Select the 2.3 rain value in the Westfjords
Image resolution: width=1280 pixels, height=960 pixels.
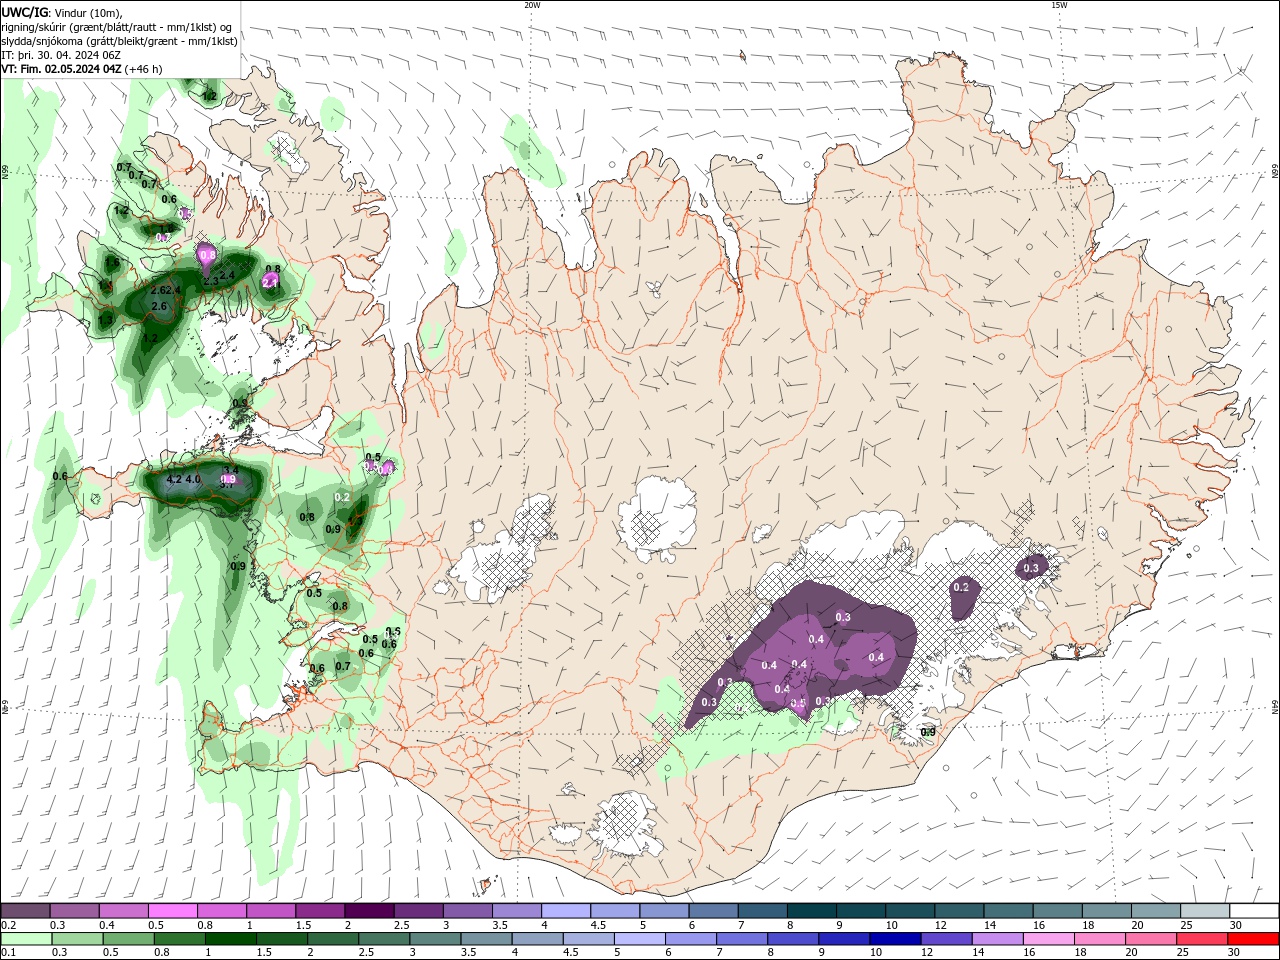coord(211,282)
